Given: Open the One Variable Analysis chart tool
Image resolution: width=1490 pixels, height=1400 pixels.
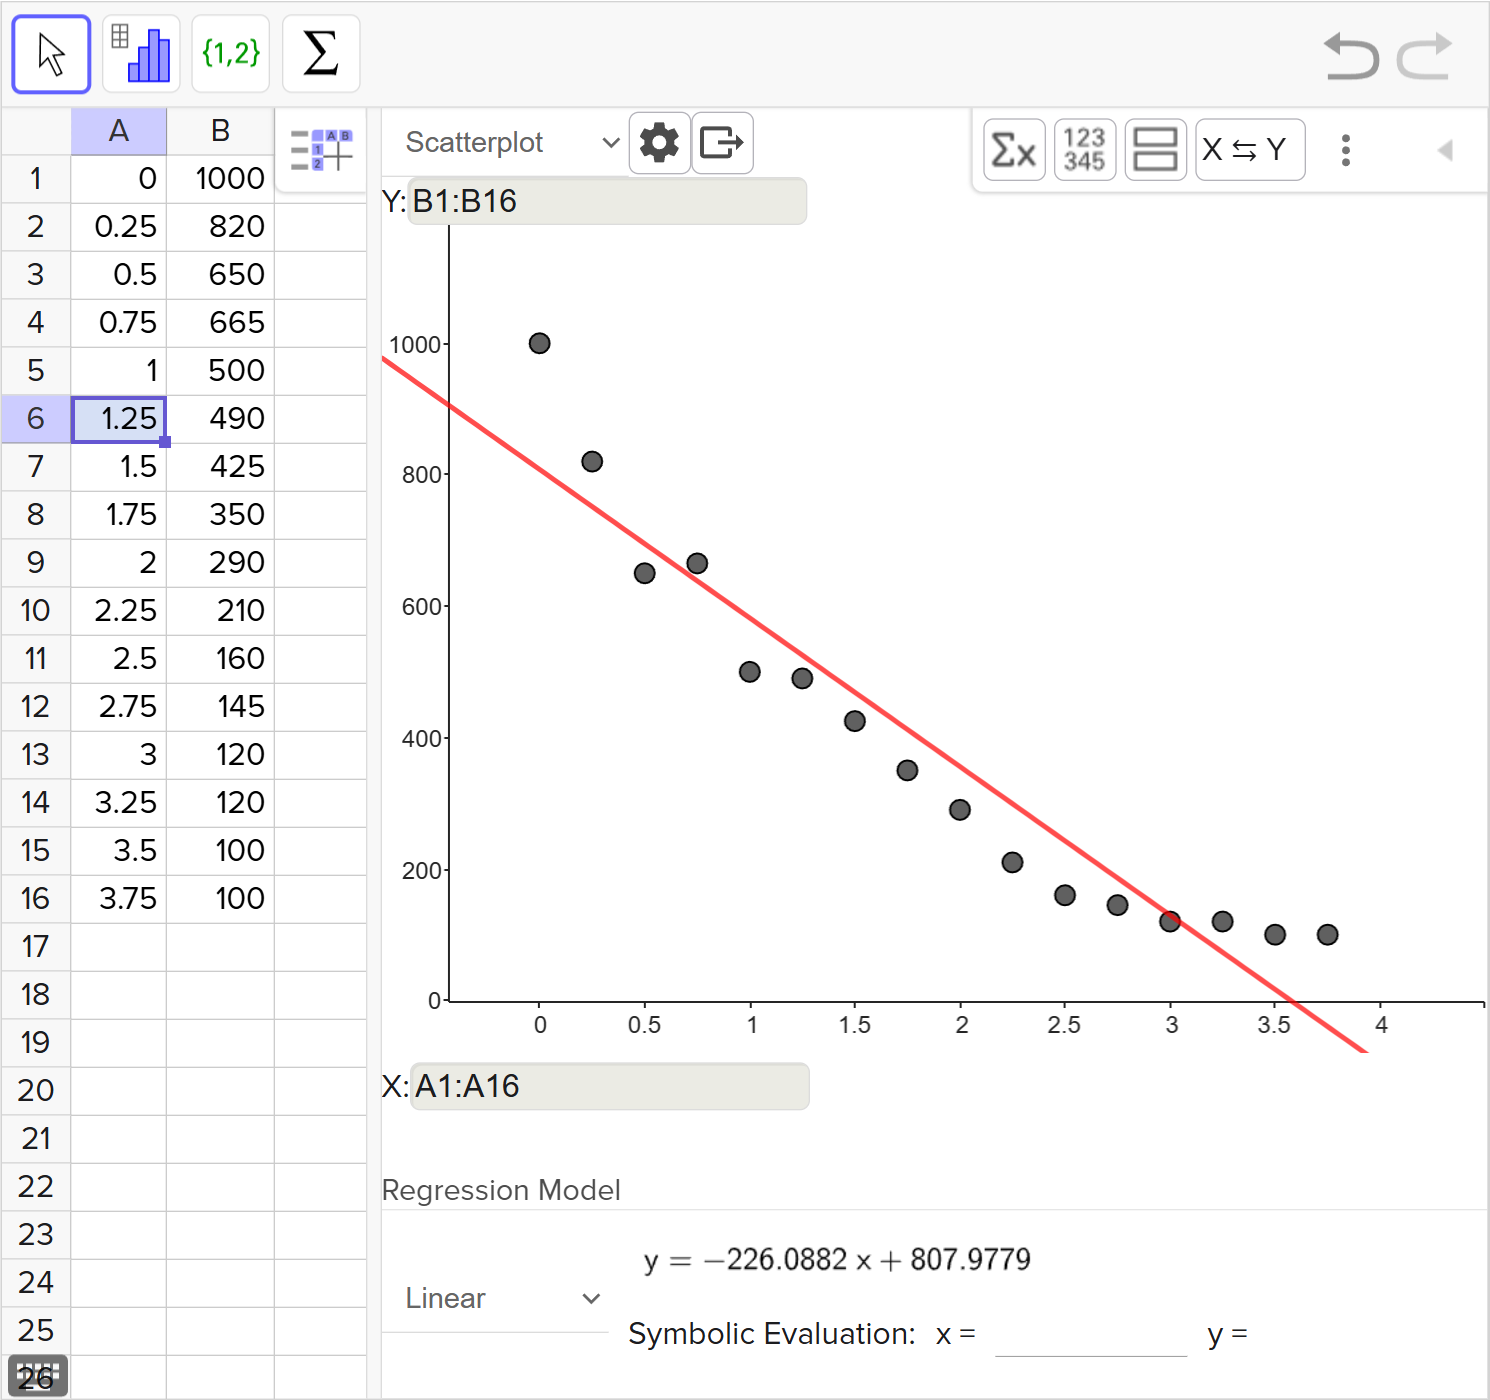Looking at the screenshot, I should point(141,54).
